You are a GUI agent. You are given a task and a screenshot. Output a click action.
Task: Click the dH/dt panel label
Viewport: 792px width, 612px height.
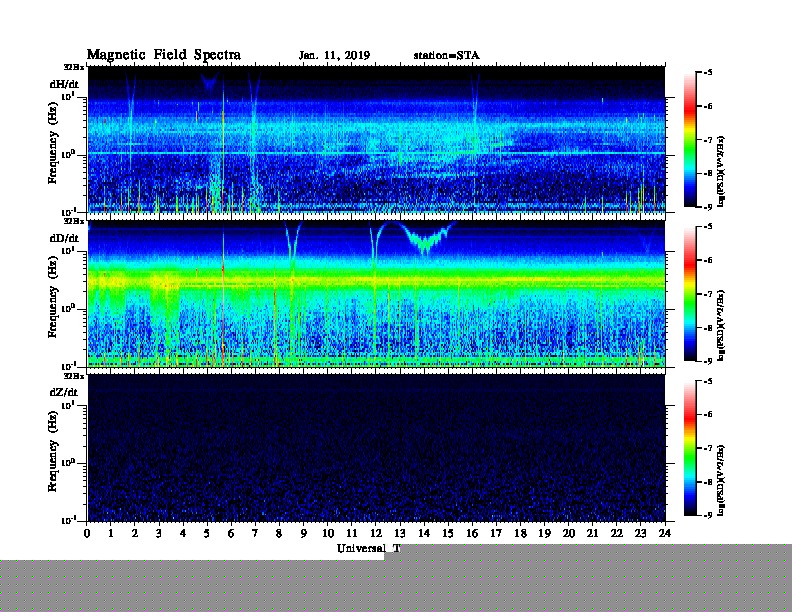[x=64, y=84]
